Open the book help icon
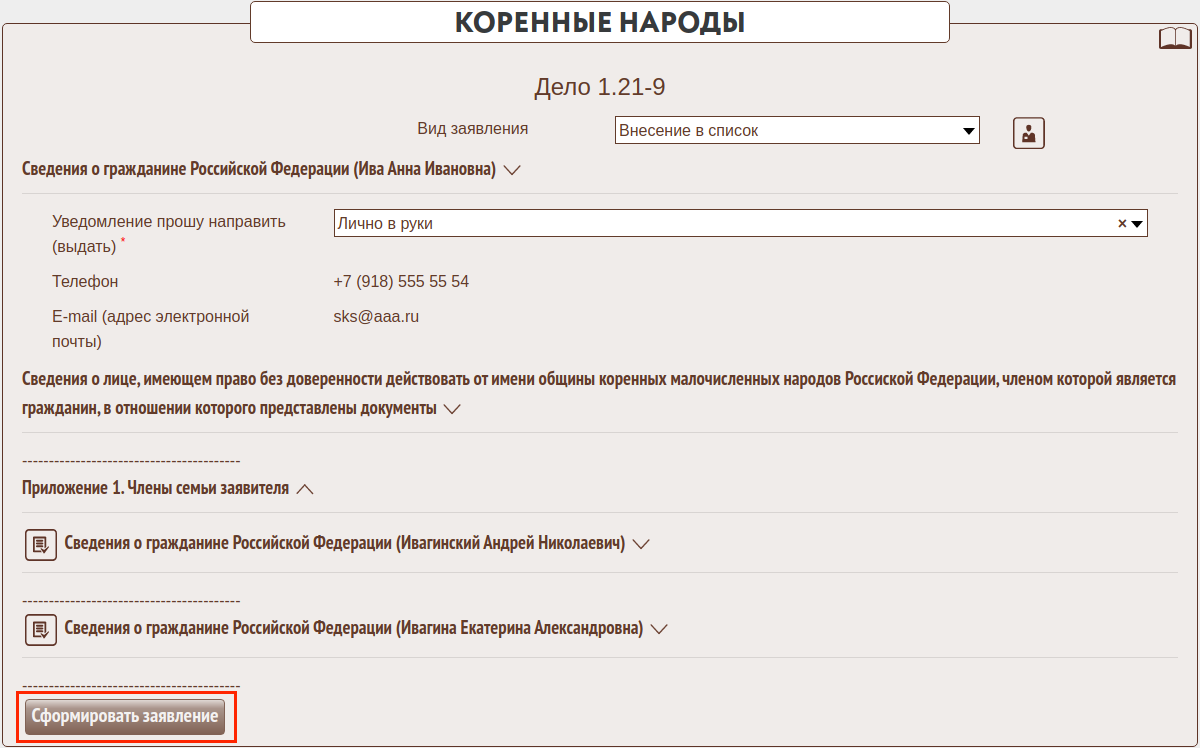The image size is (1200, 748). 1175,39
